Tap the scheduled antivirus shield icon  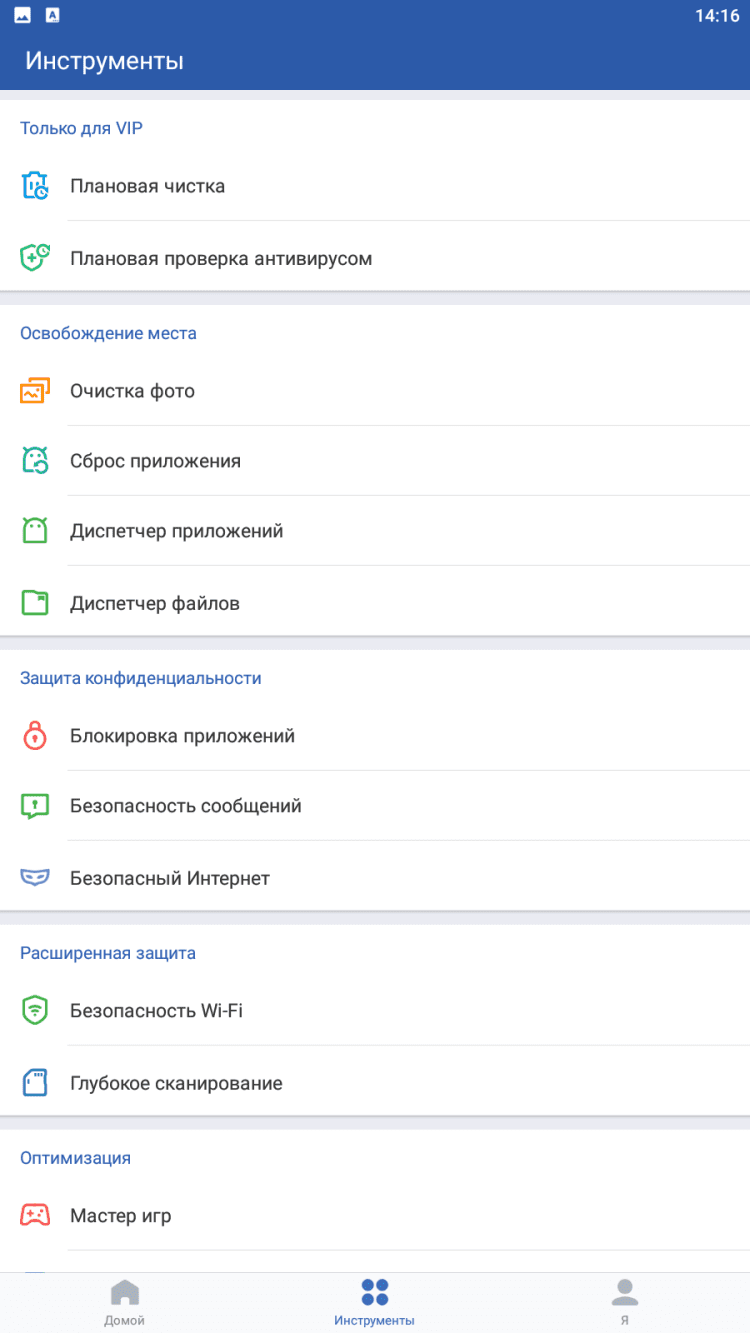[x=35, y=258]
